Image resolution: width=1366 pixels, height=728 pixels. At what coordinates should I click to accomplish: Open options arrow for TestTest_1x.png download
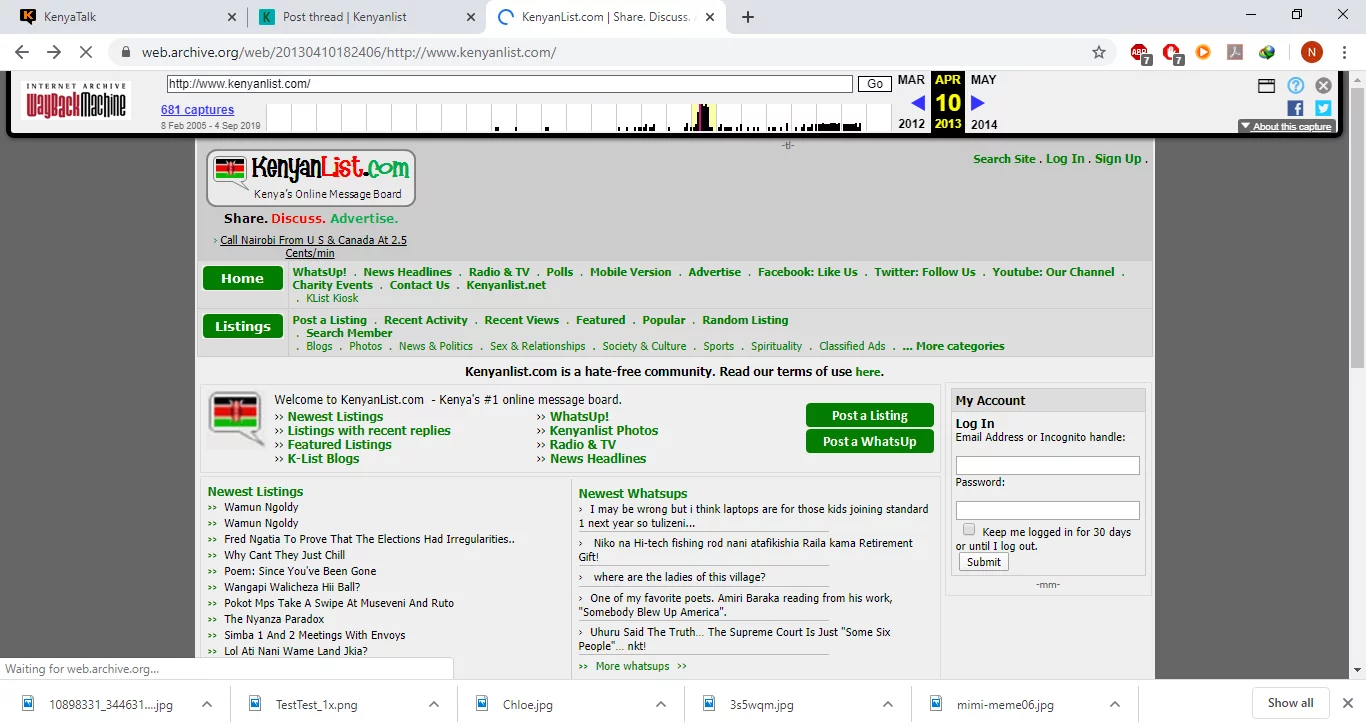[434, 704]
